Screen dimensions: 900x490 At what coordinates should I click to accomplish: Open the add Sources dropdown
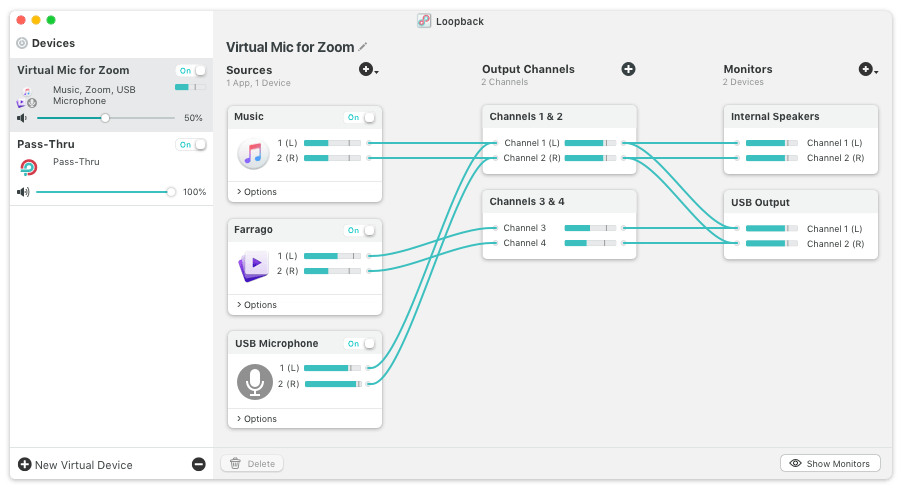(368, 69)
